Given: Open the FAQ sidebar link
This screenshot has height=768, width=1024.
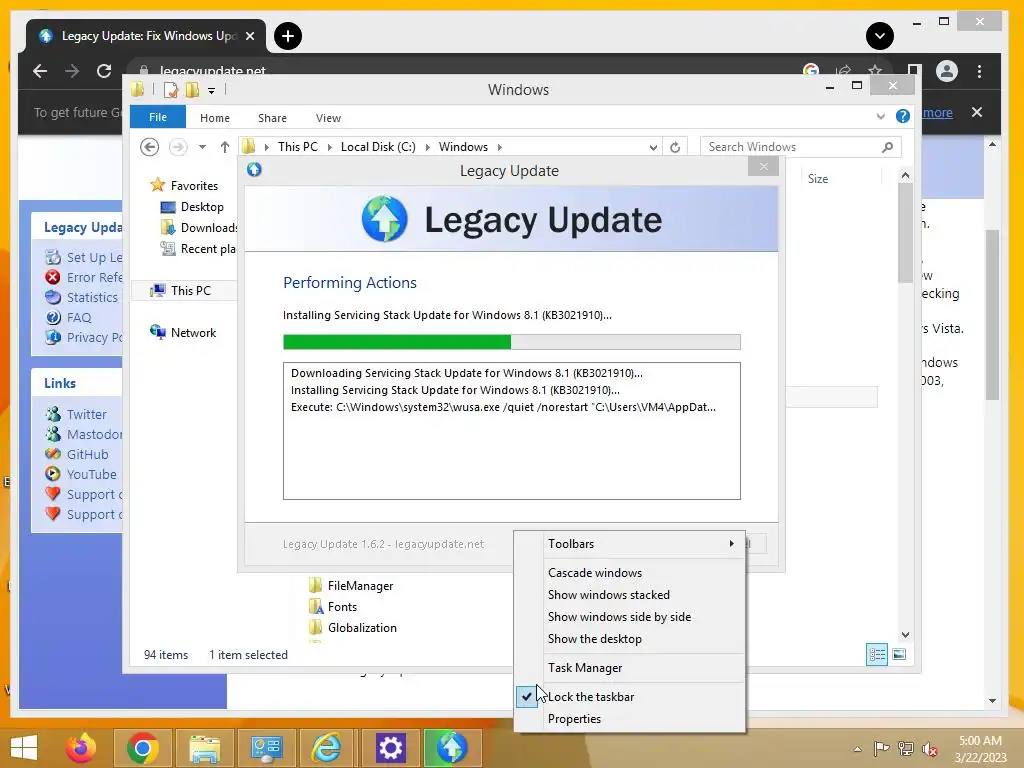Looking at the screenshot, I should tap(79, 318).
